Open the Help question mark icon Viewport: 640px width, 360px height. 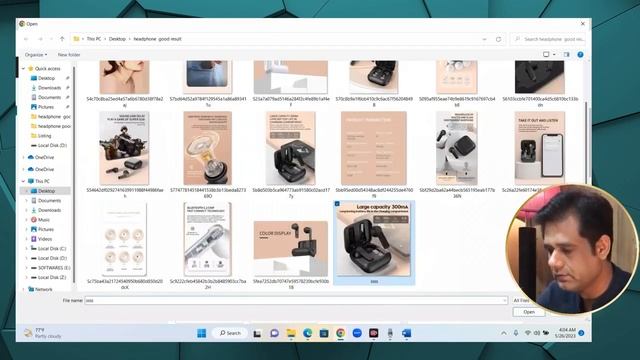click(x=580, y=55)
